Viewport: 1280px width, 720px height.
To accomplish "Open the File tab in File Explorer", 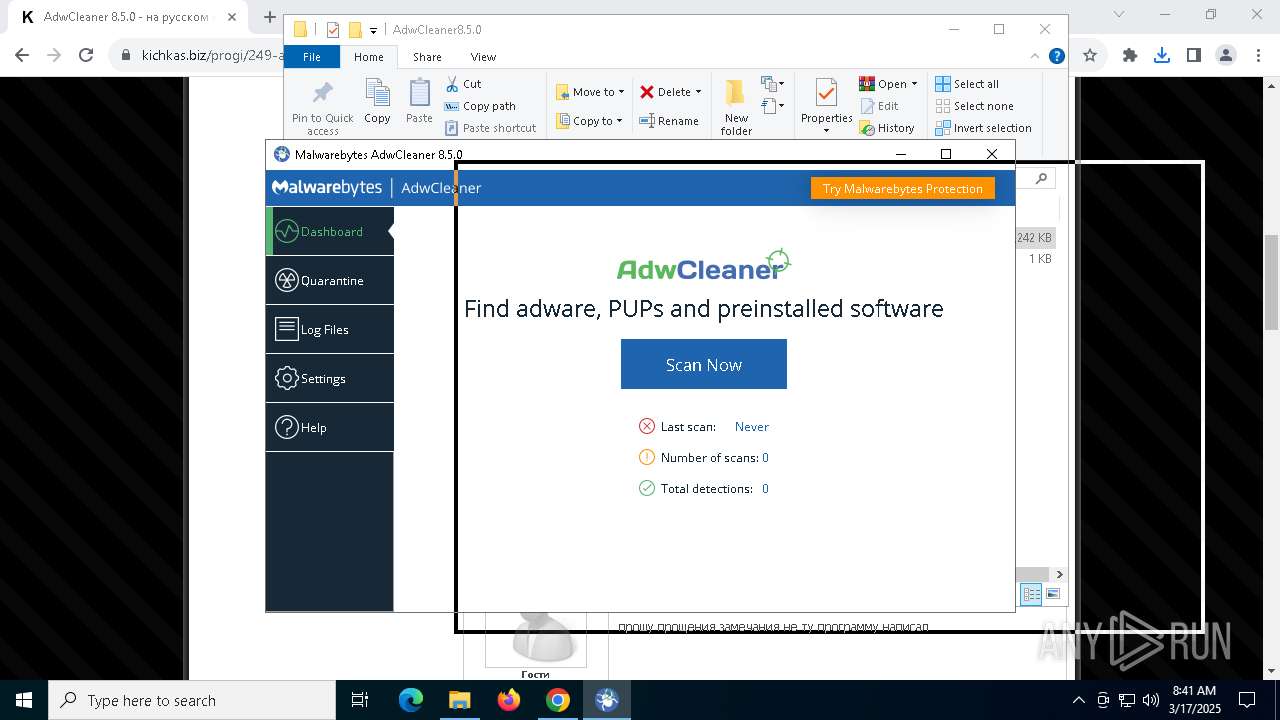I will [312, 57].
